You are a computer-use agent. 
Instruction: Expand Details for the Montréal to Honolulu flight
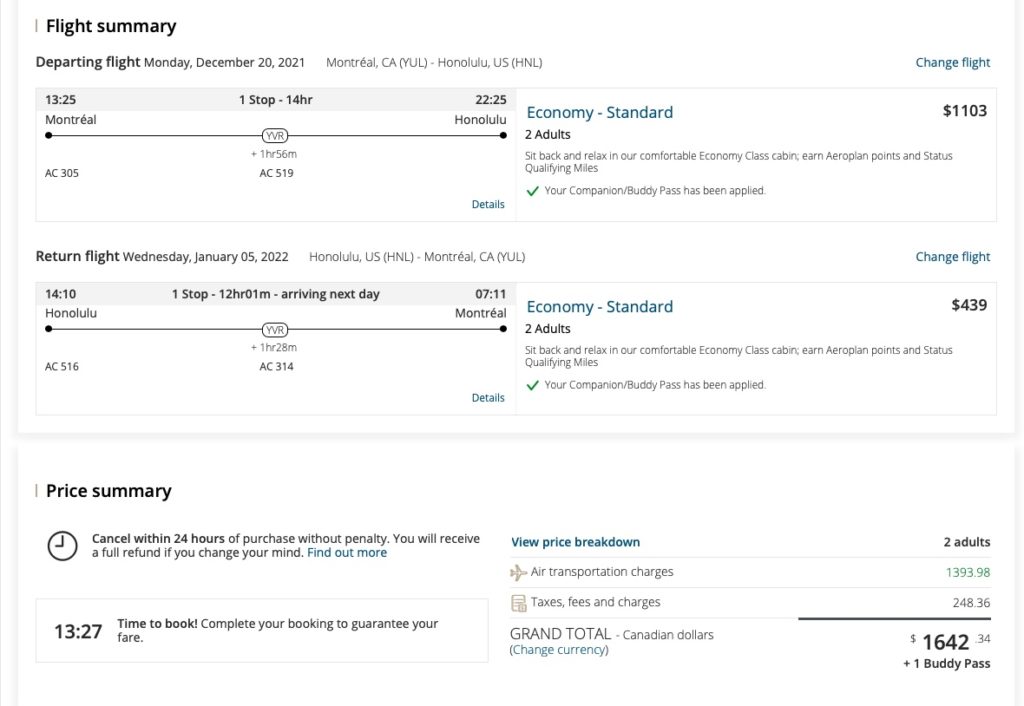click(x=488, y=204)
